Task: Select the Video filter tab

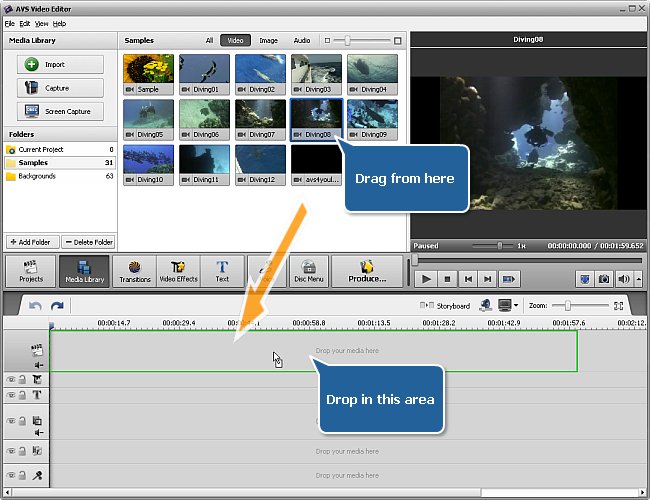Action: [235, 40]
